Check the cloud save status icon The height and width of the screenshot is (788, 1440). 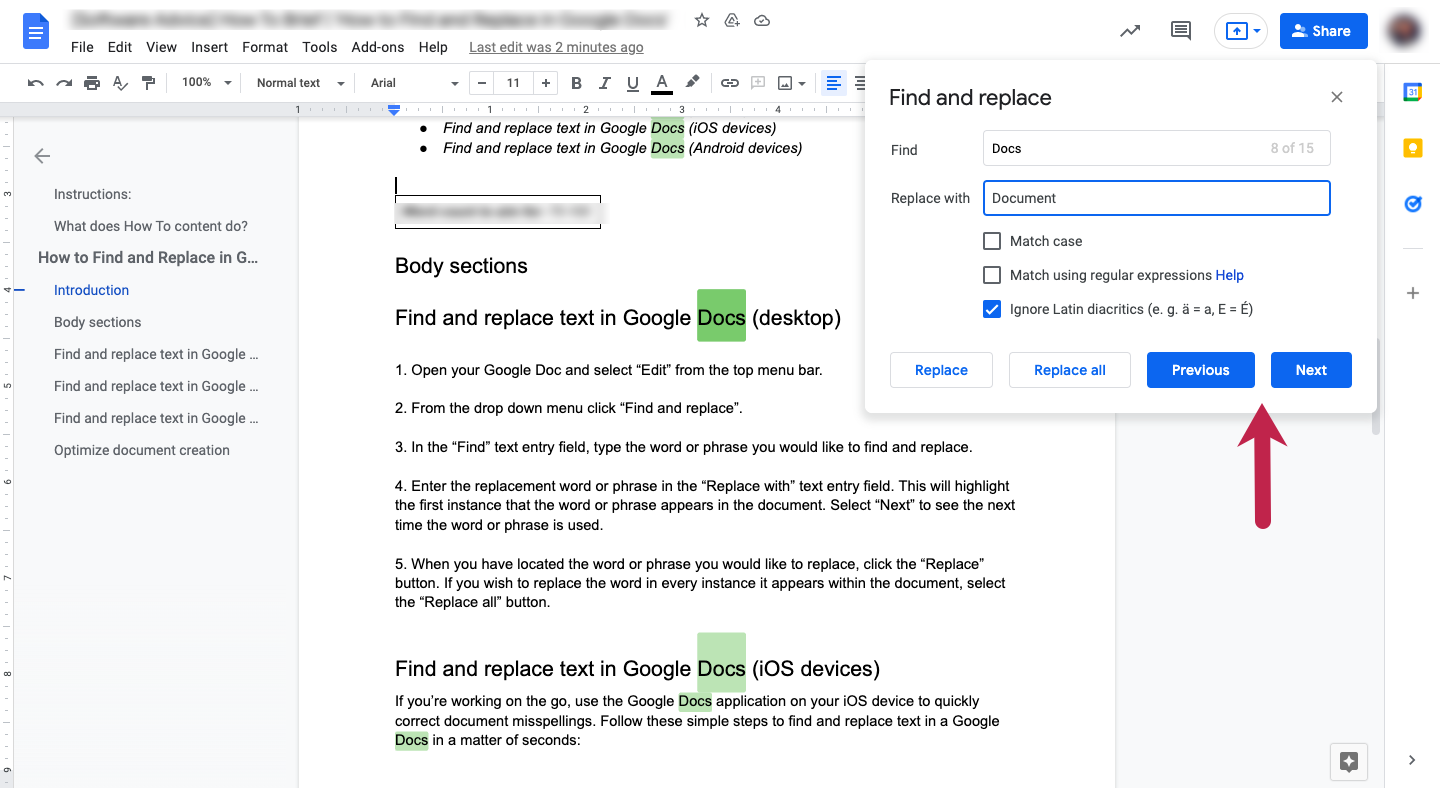coord(762,20)
